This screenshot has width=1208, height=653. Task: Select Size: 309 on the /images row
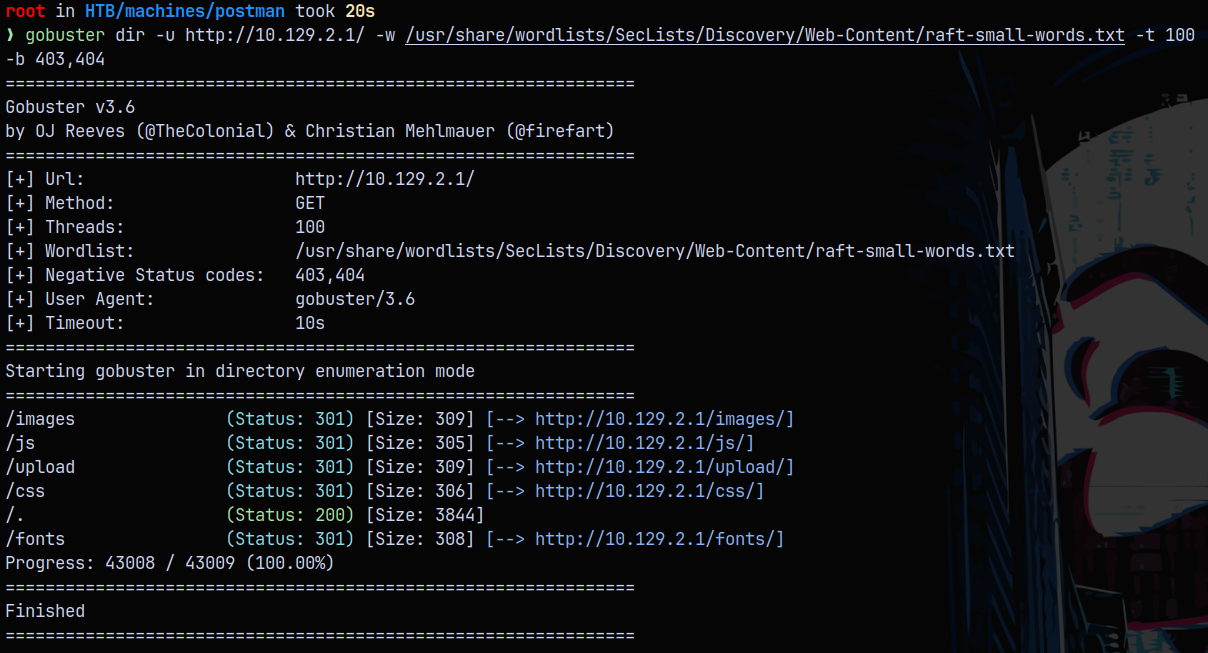420,419
